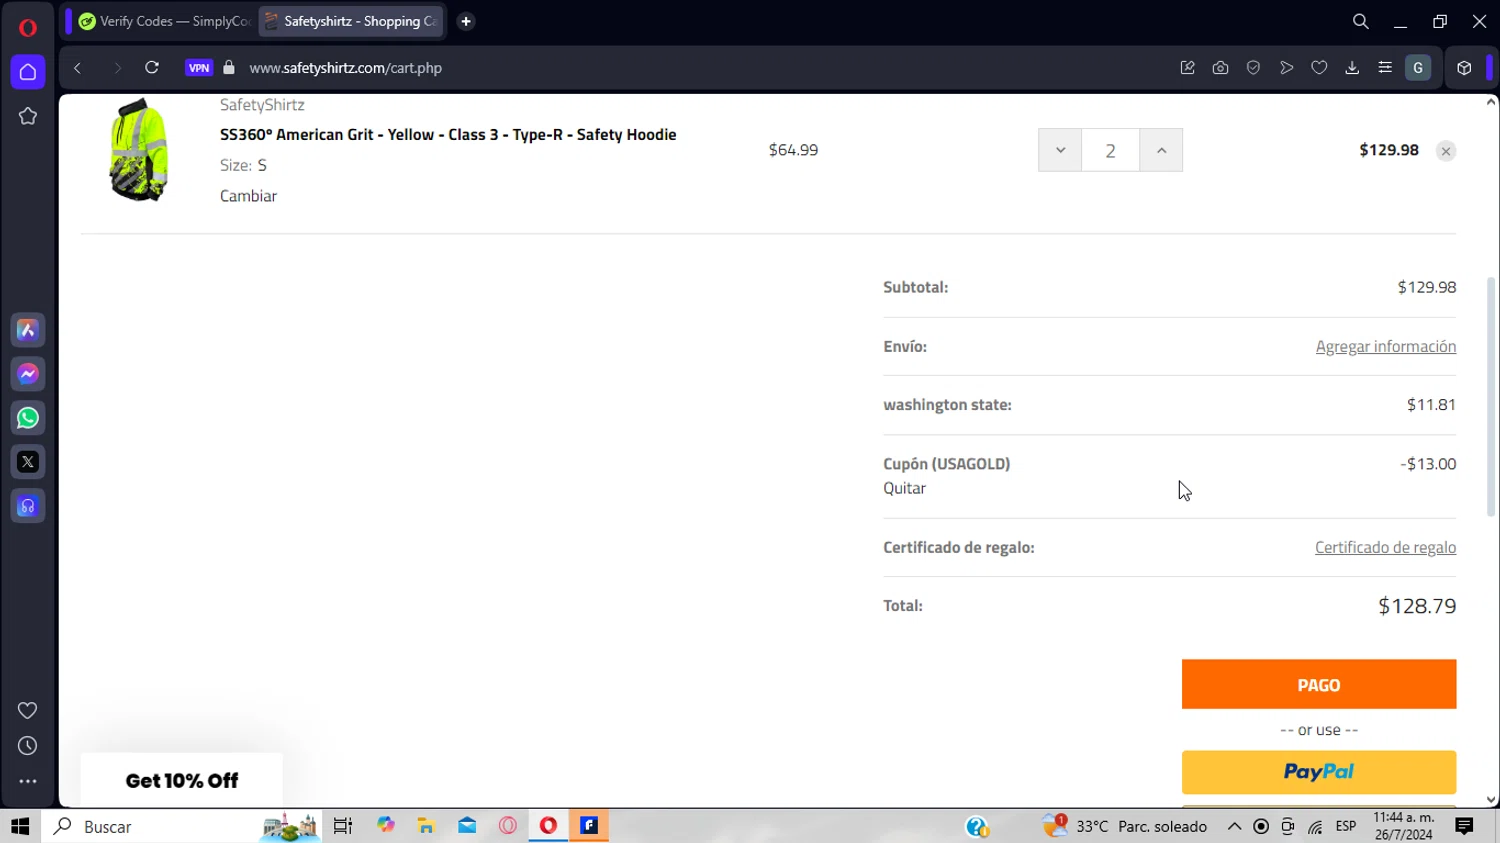This screenshot has height=843, width=1500.
Task: Search tabs with magnifier icon
Action: click(x=1360, y=21)
